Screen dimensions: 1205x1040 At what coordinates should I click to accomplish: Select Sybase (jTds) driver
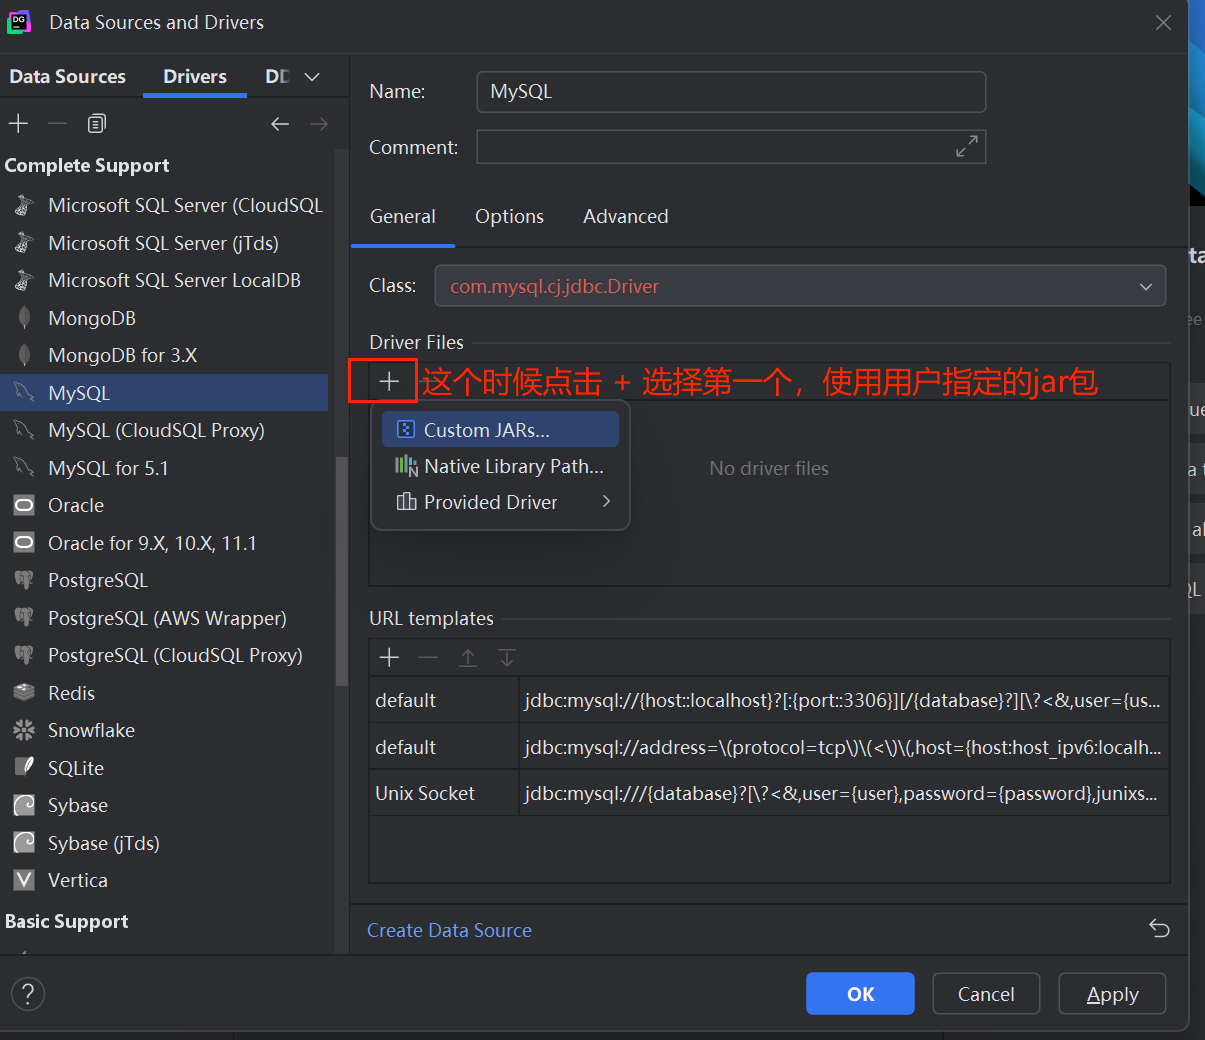(164, 843)
